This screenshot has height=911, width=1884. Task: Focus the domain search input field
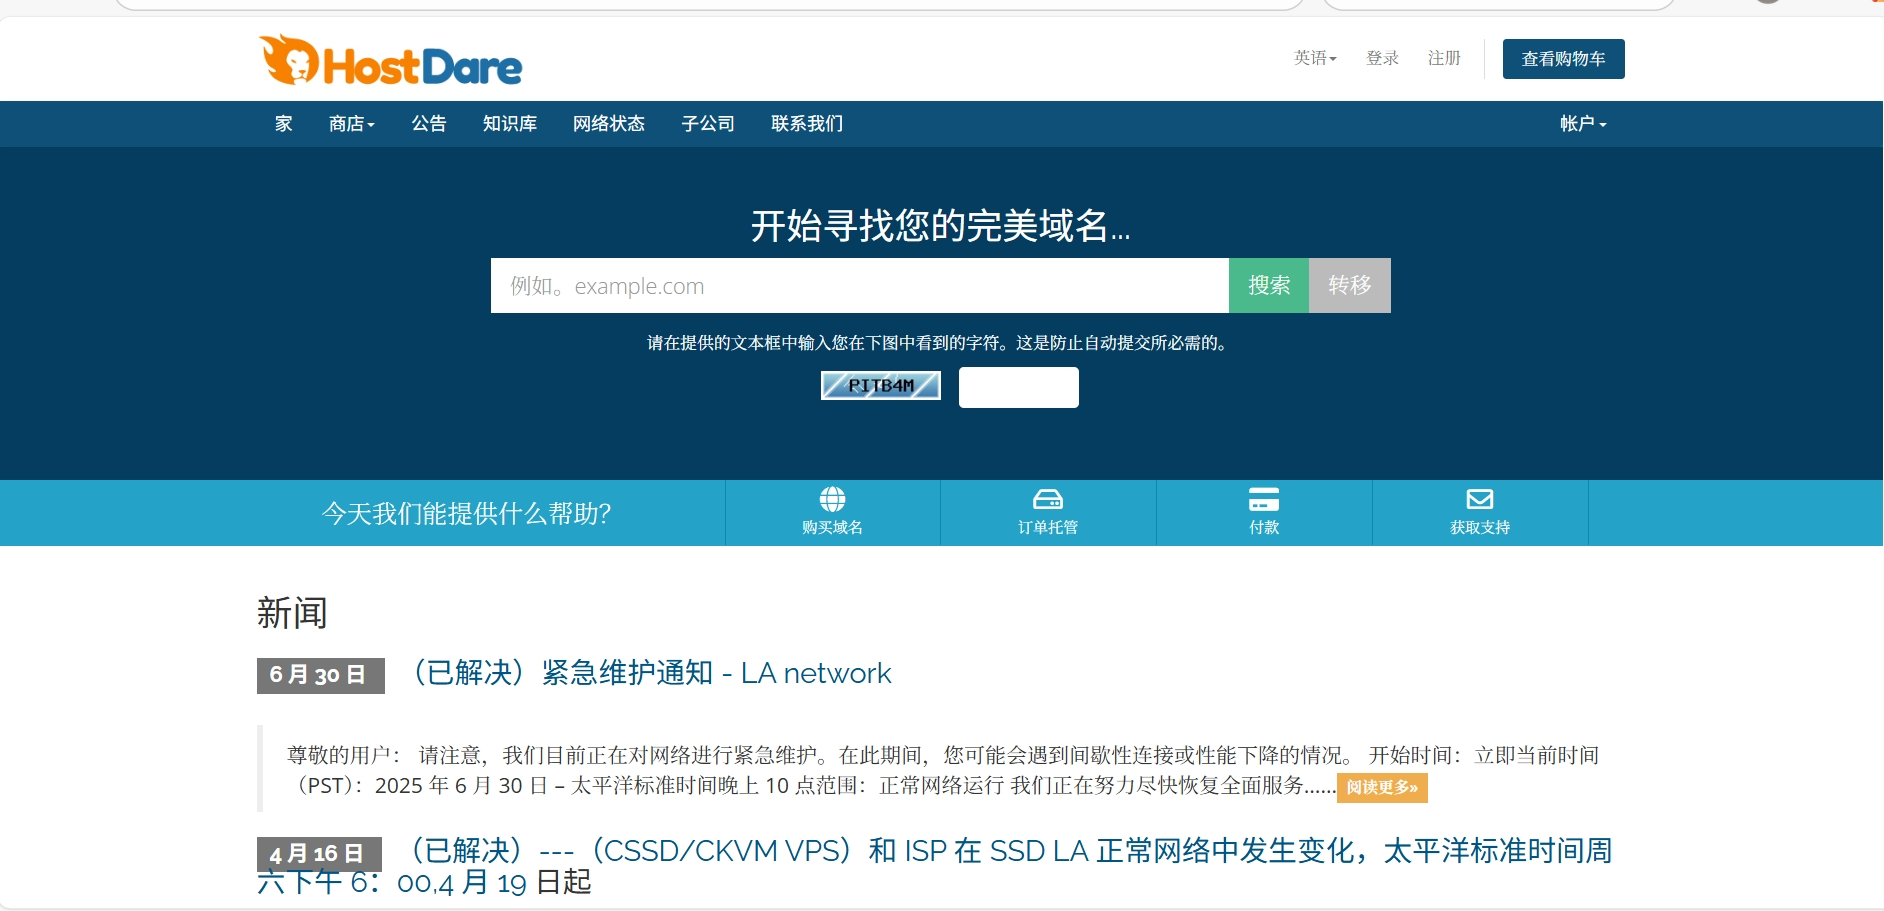coord(858,286)
